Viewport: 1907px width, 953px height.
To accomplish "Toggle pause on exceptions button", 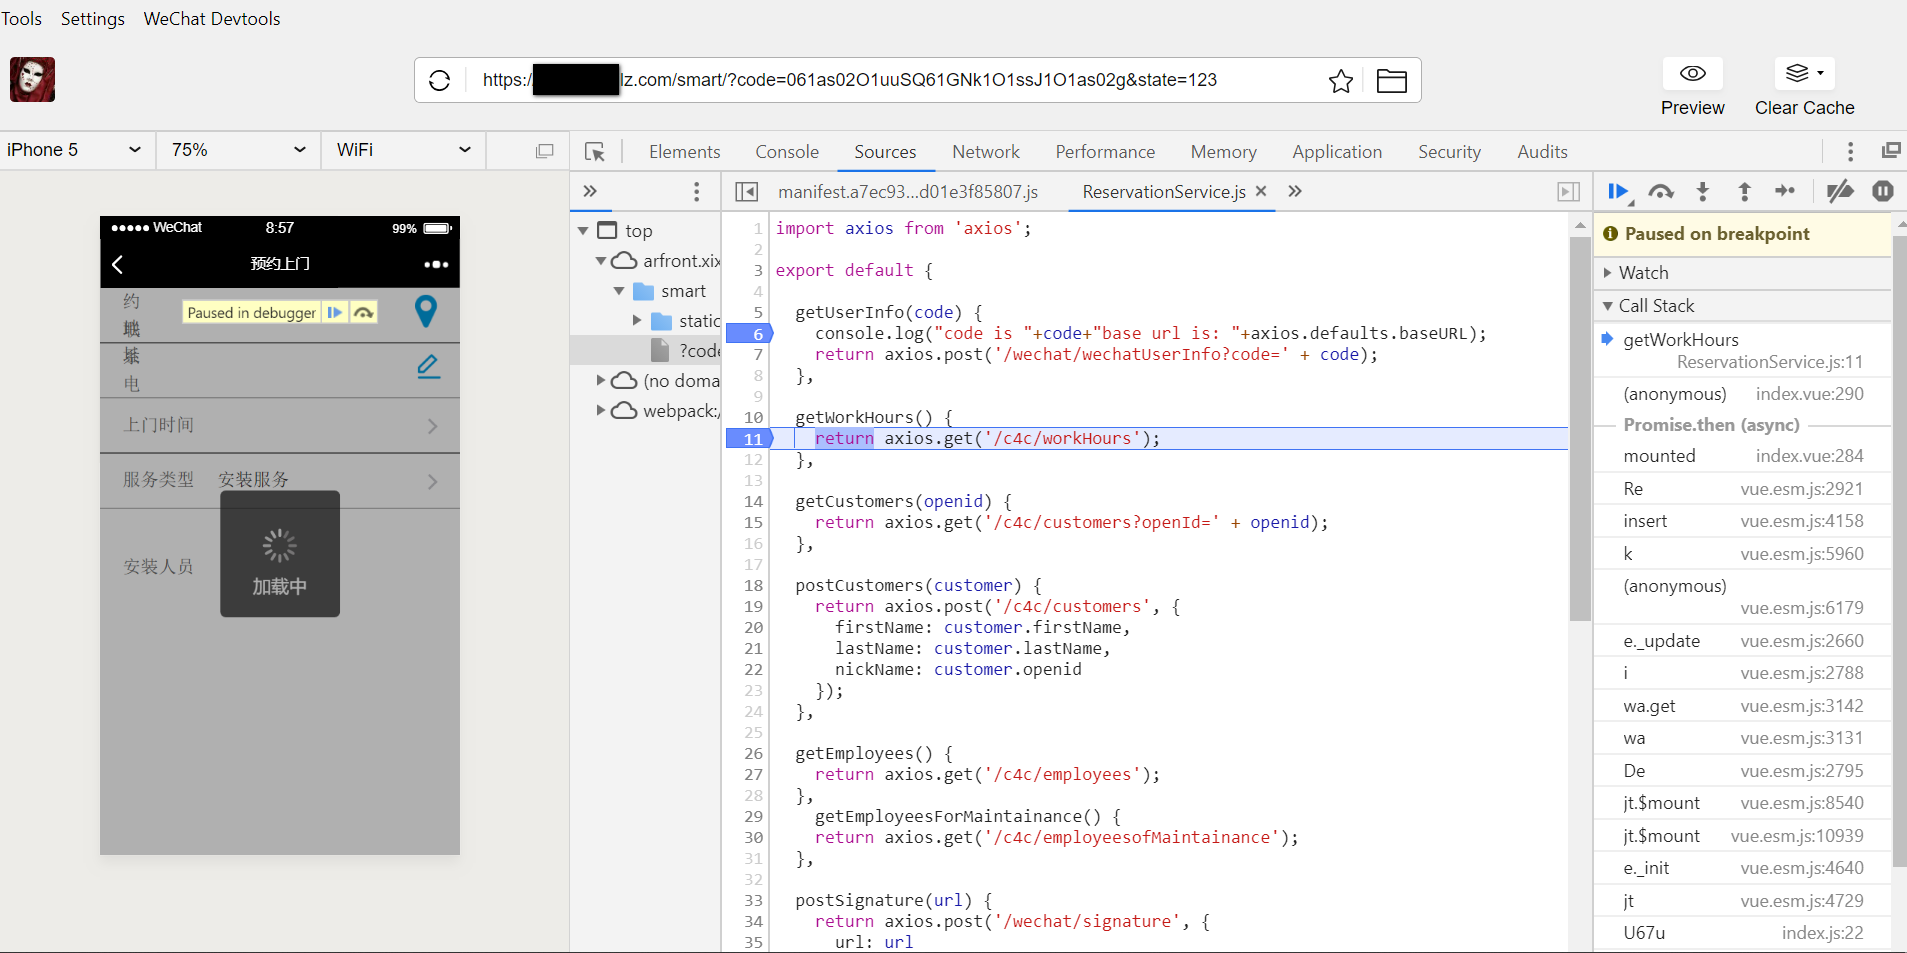I will (1883, 191).
